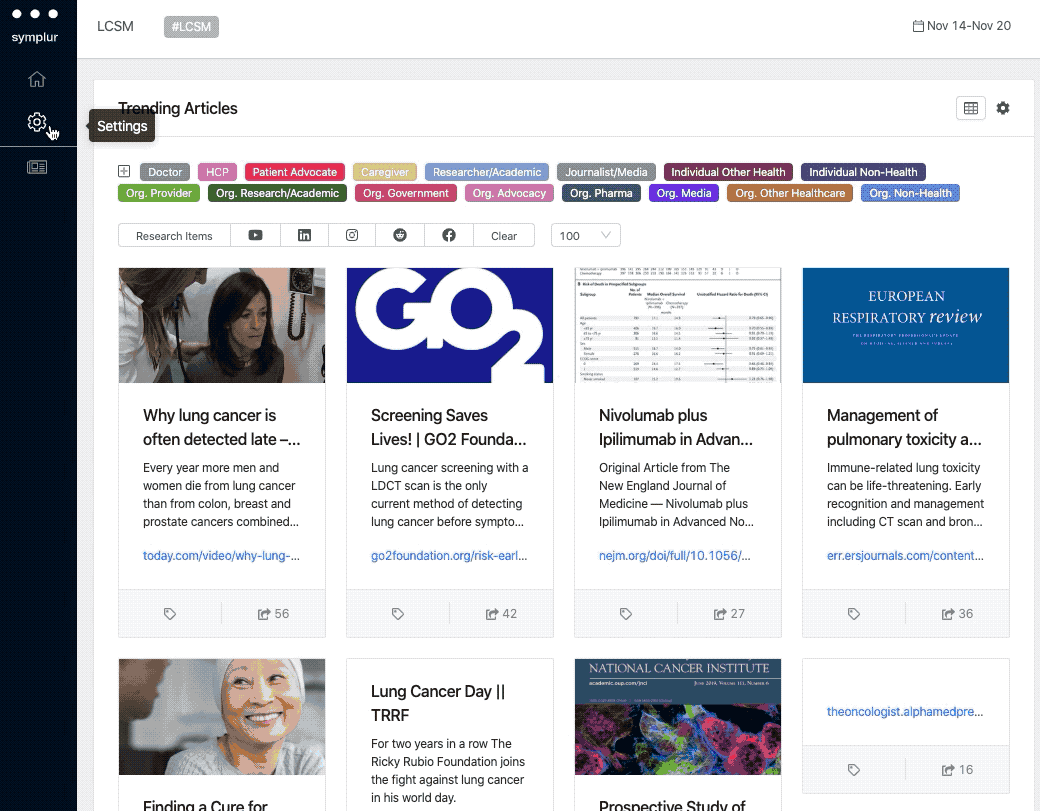This screenshot has height=811, width=1040.
Task: Select Research Items filter
Action: (x=174, y=235)
